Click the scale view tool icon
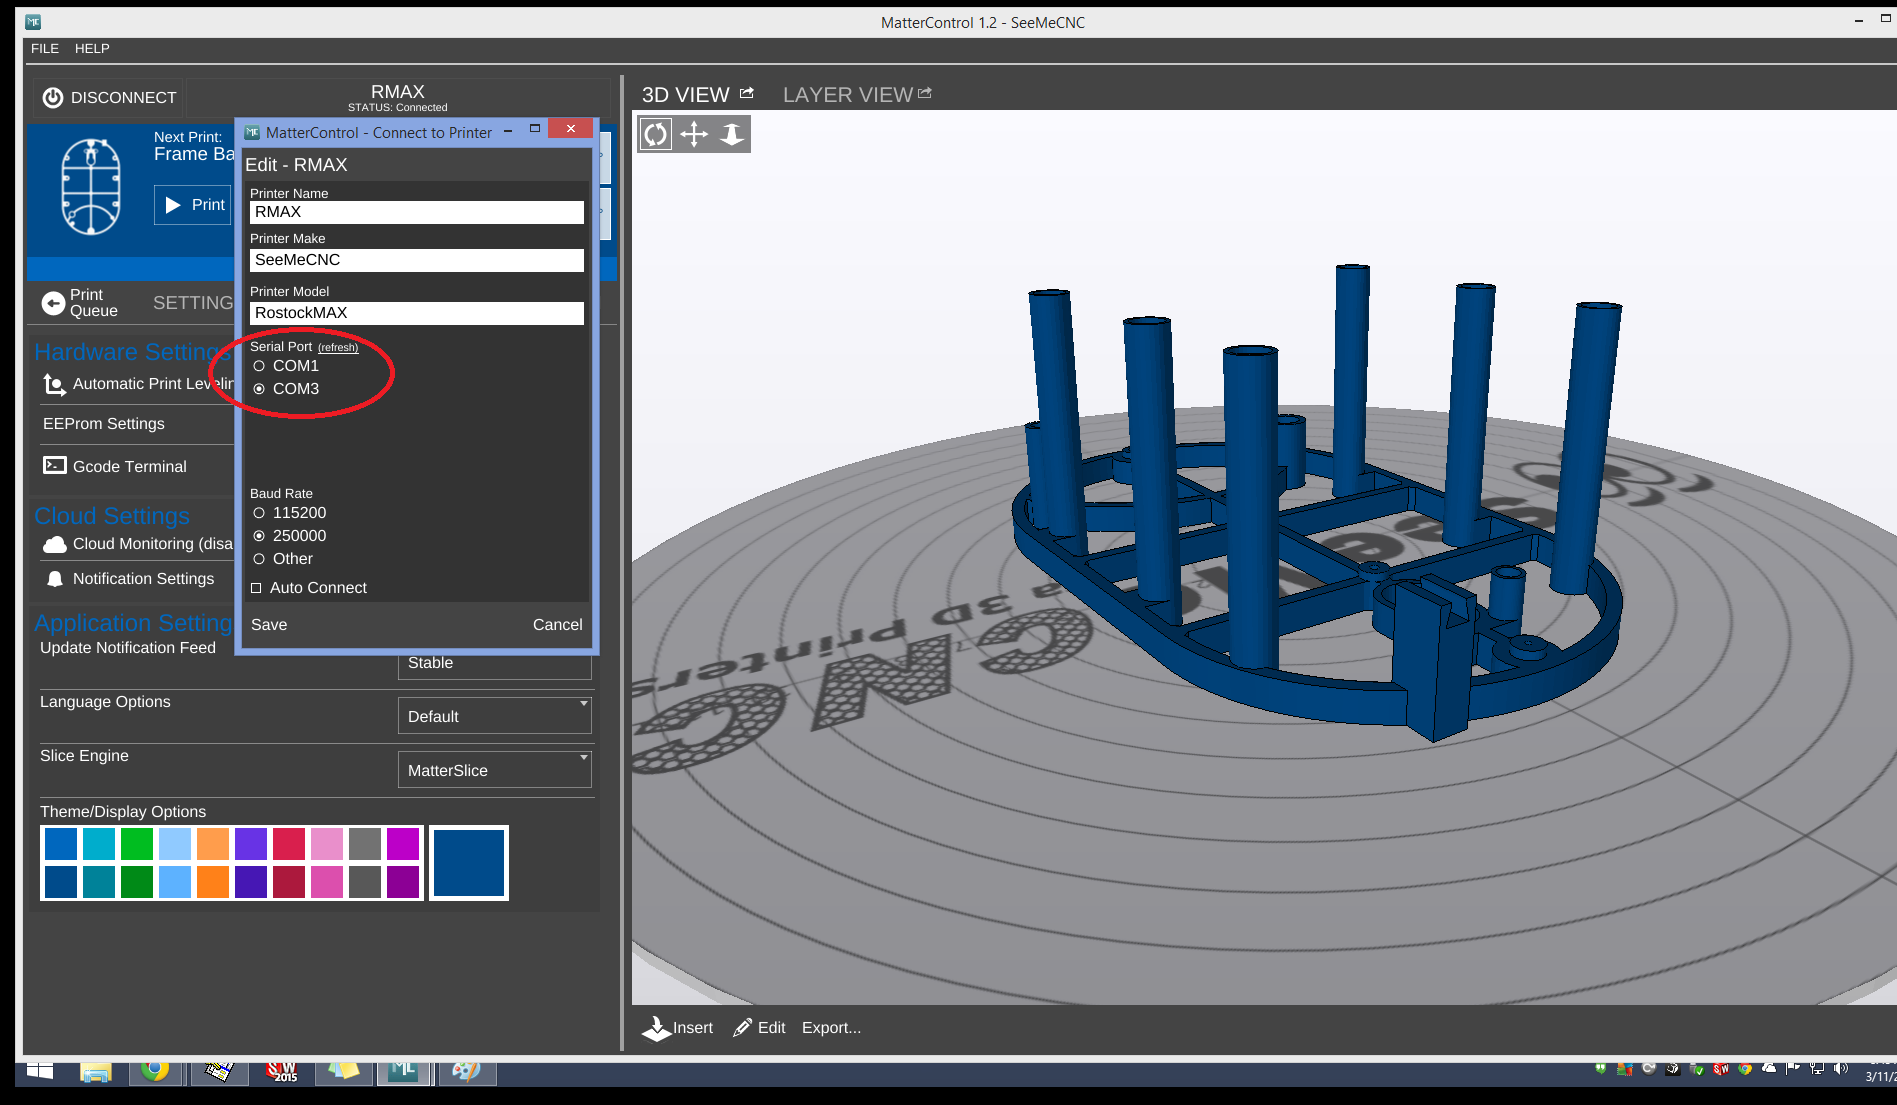 [x=732, y=134]
